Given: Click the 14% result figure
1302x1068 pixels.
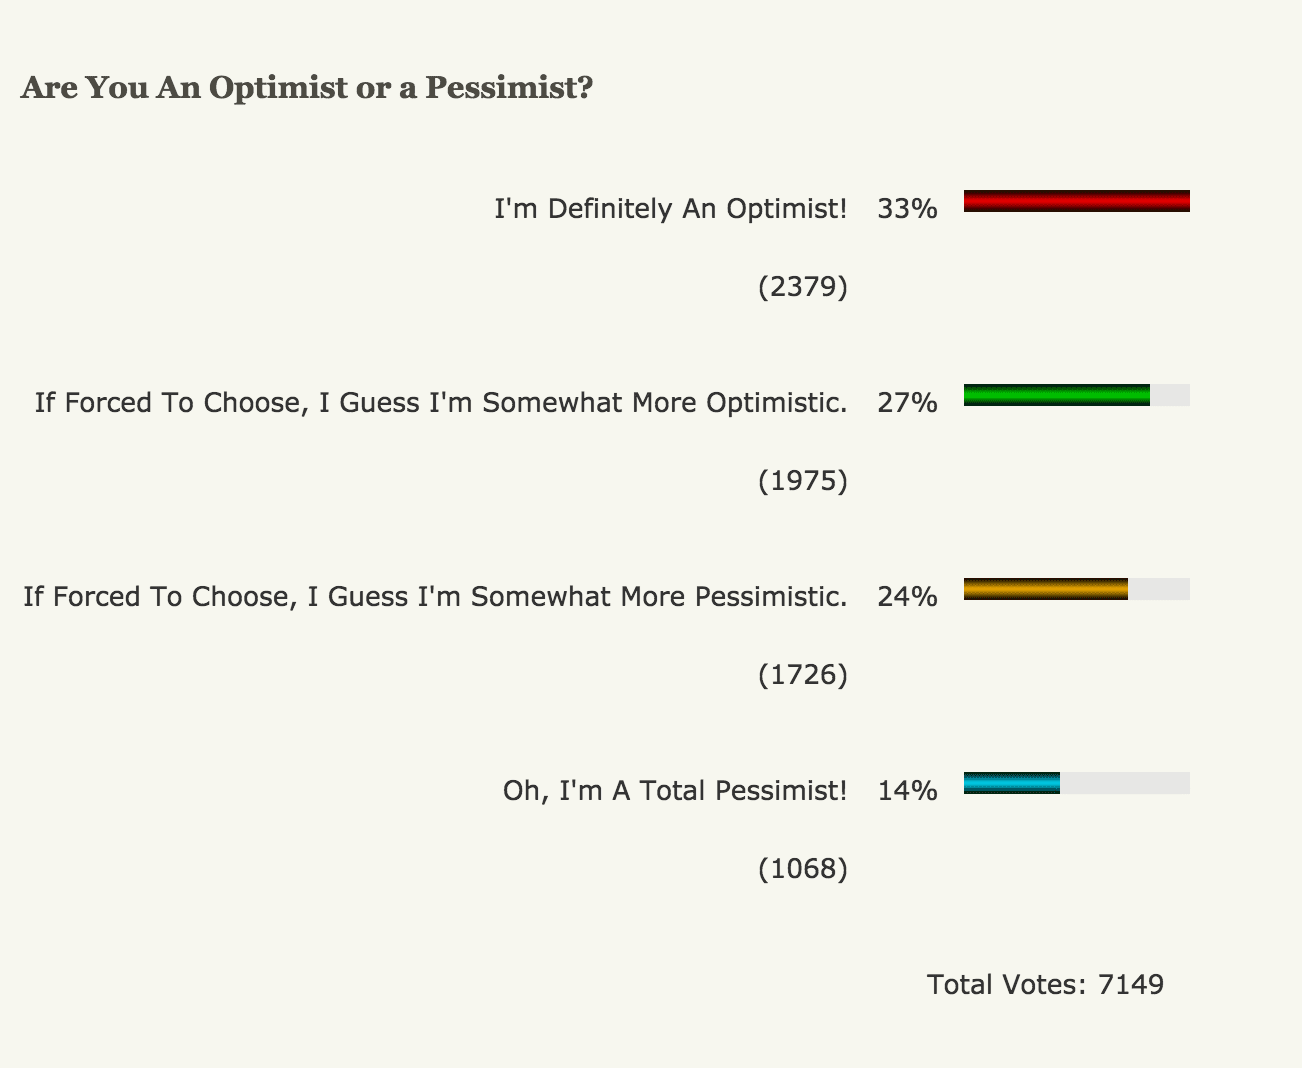Looking at the screenshot, I should click(907, 791).
